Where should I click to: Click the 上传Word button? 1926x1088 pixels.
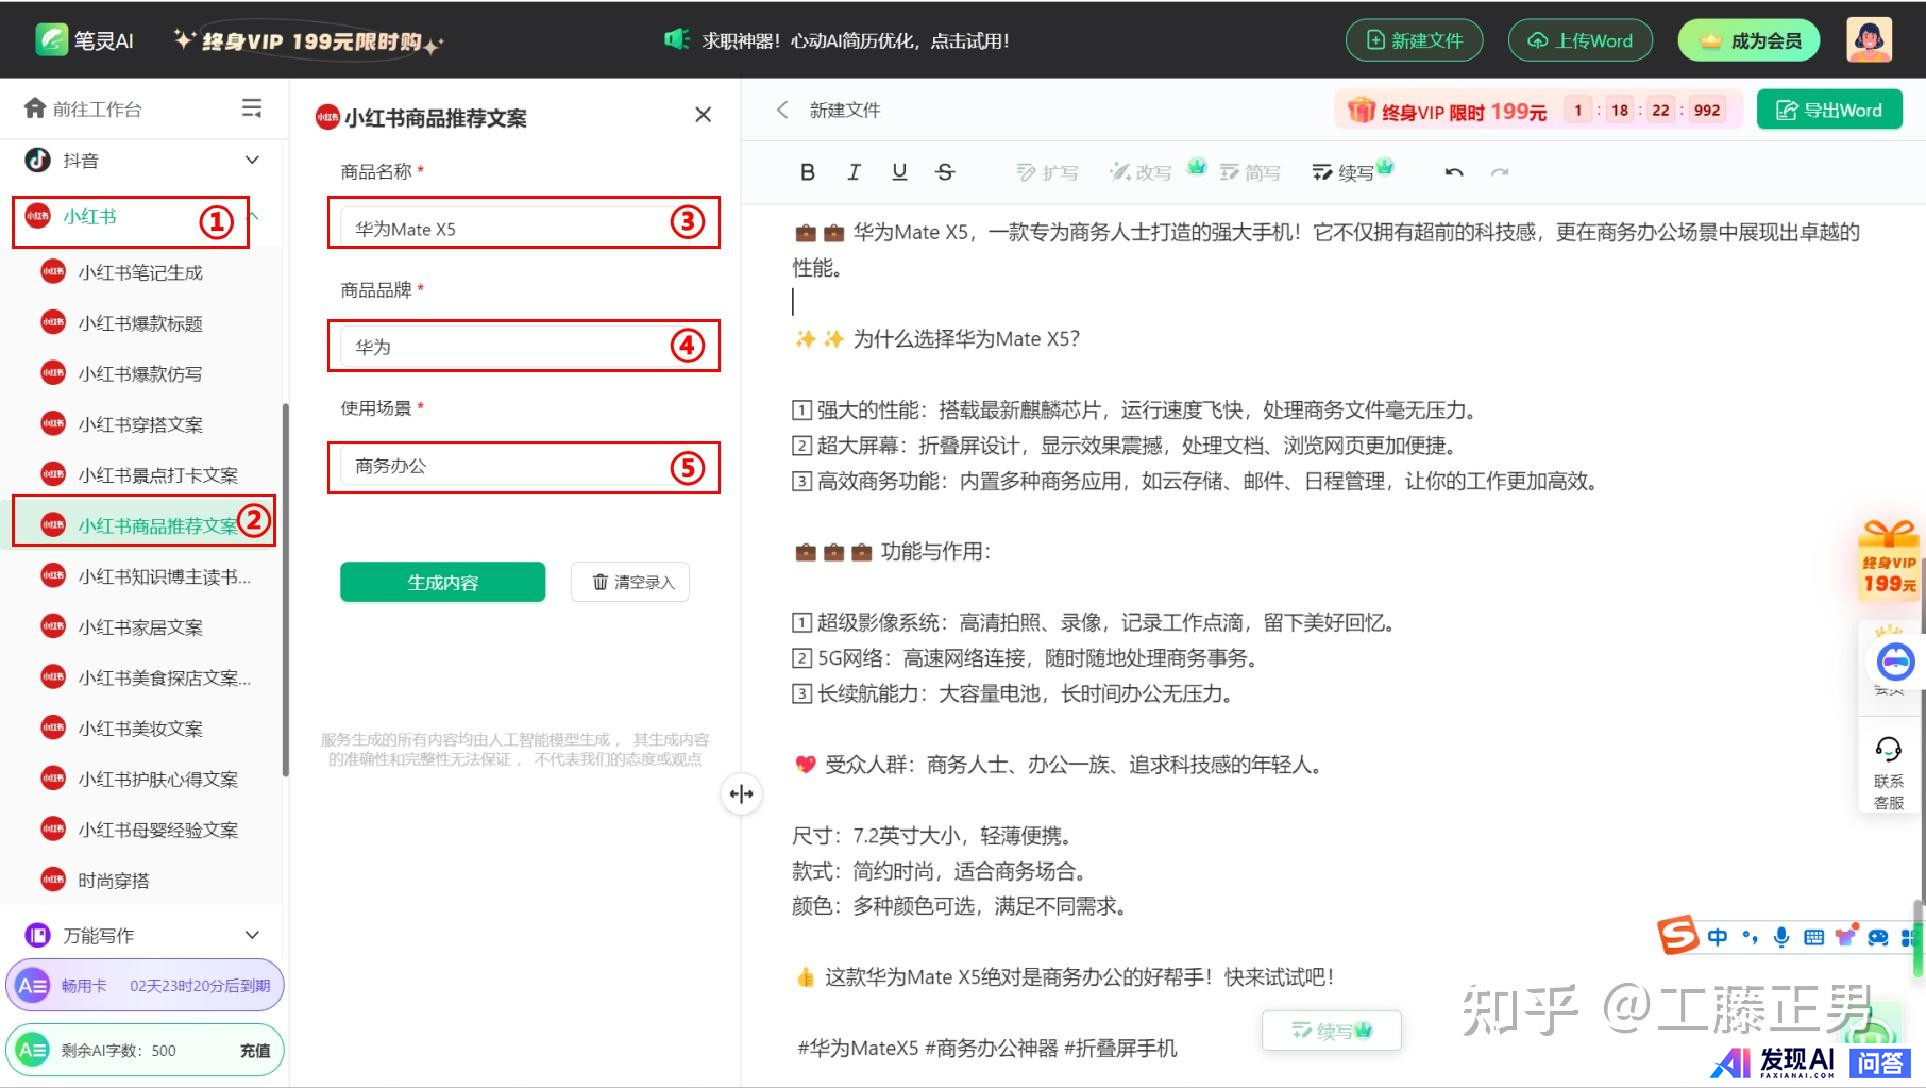(x=1580, y=40)
